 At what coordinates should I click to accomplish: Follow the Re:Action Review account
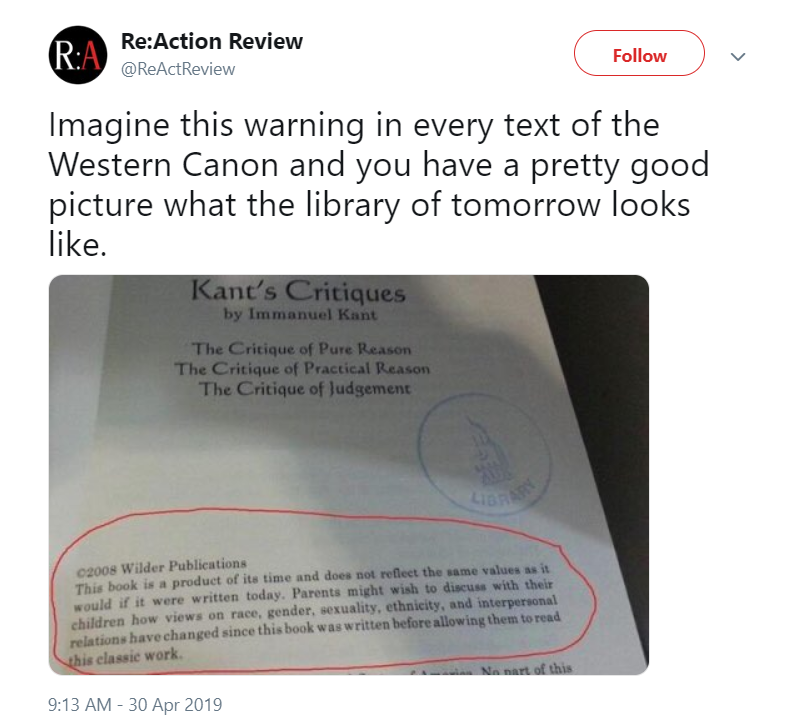639,53
